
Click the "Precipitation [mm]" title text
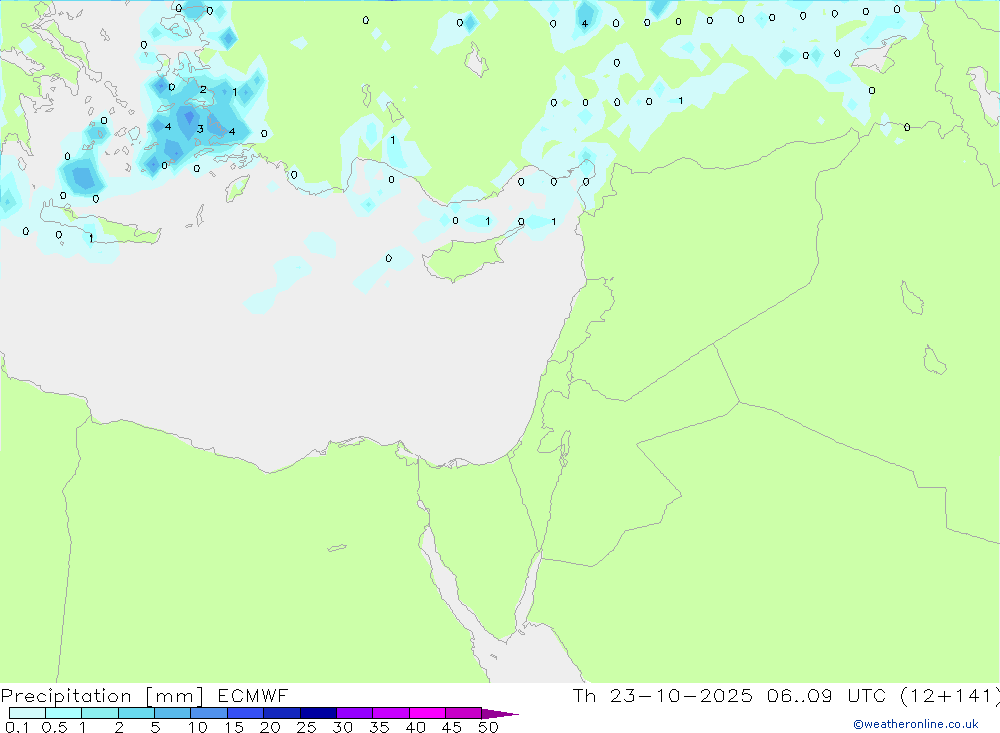[x=102, y=696]
